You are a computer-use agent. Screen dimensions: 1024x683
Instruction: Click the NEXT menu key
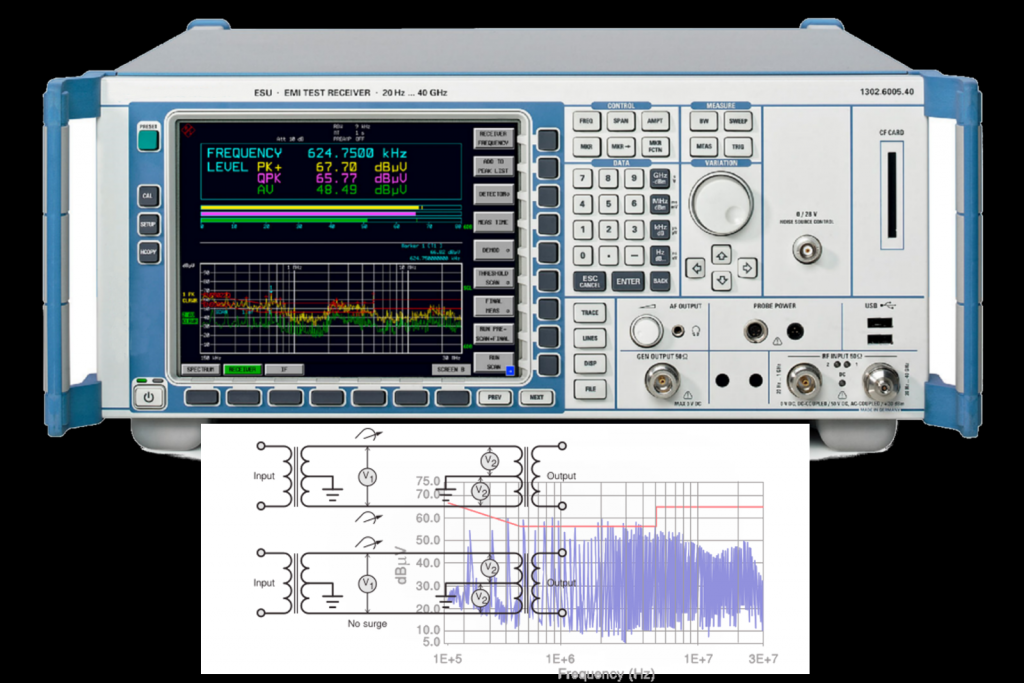[536, 397]
